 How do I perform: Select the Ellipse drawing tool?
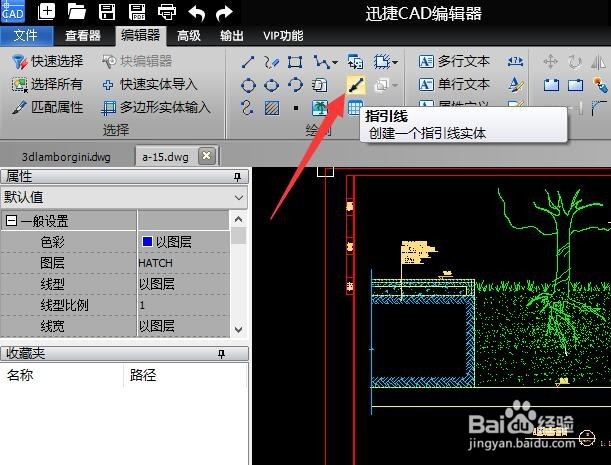tap(272, 85)
